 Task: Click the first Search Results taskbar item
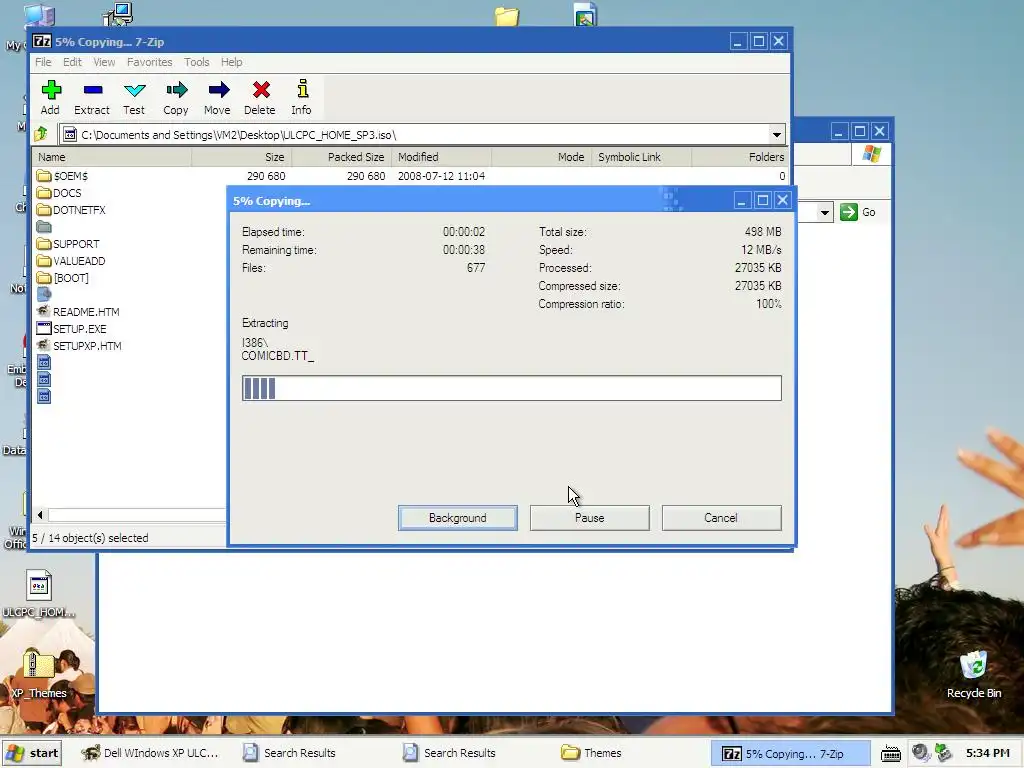(288, 753)
